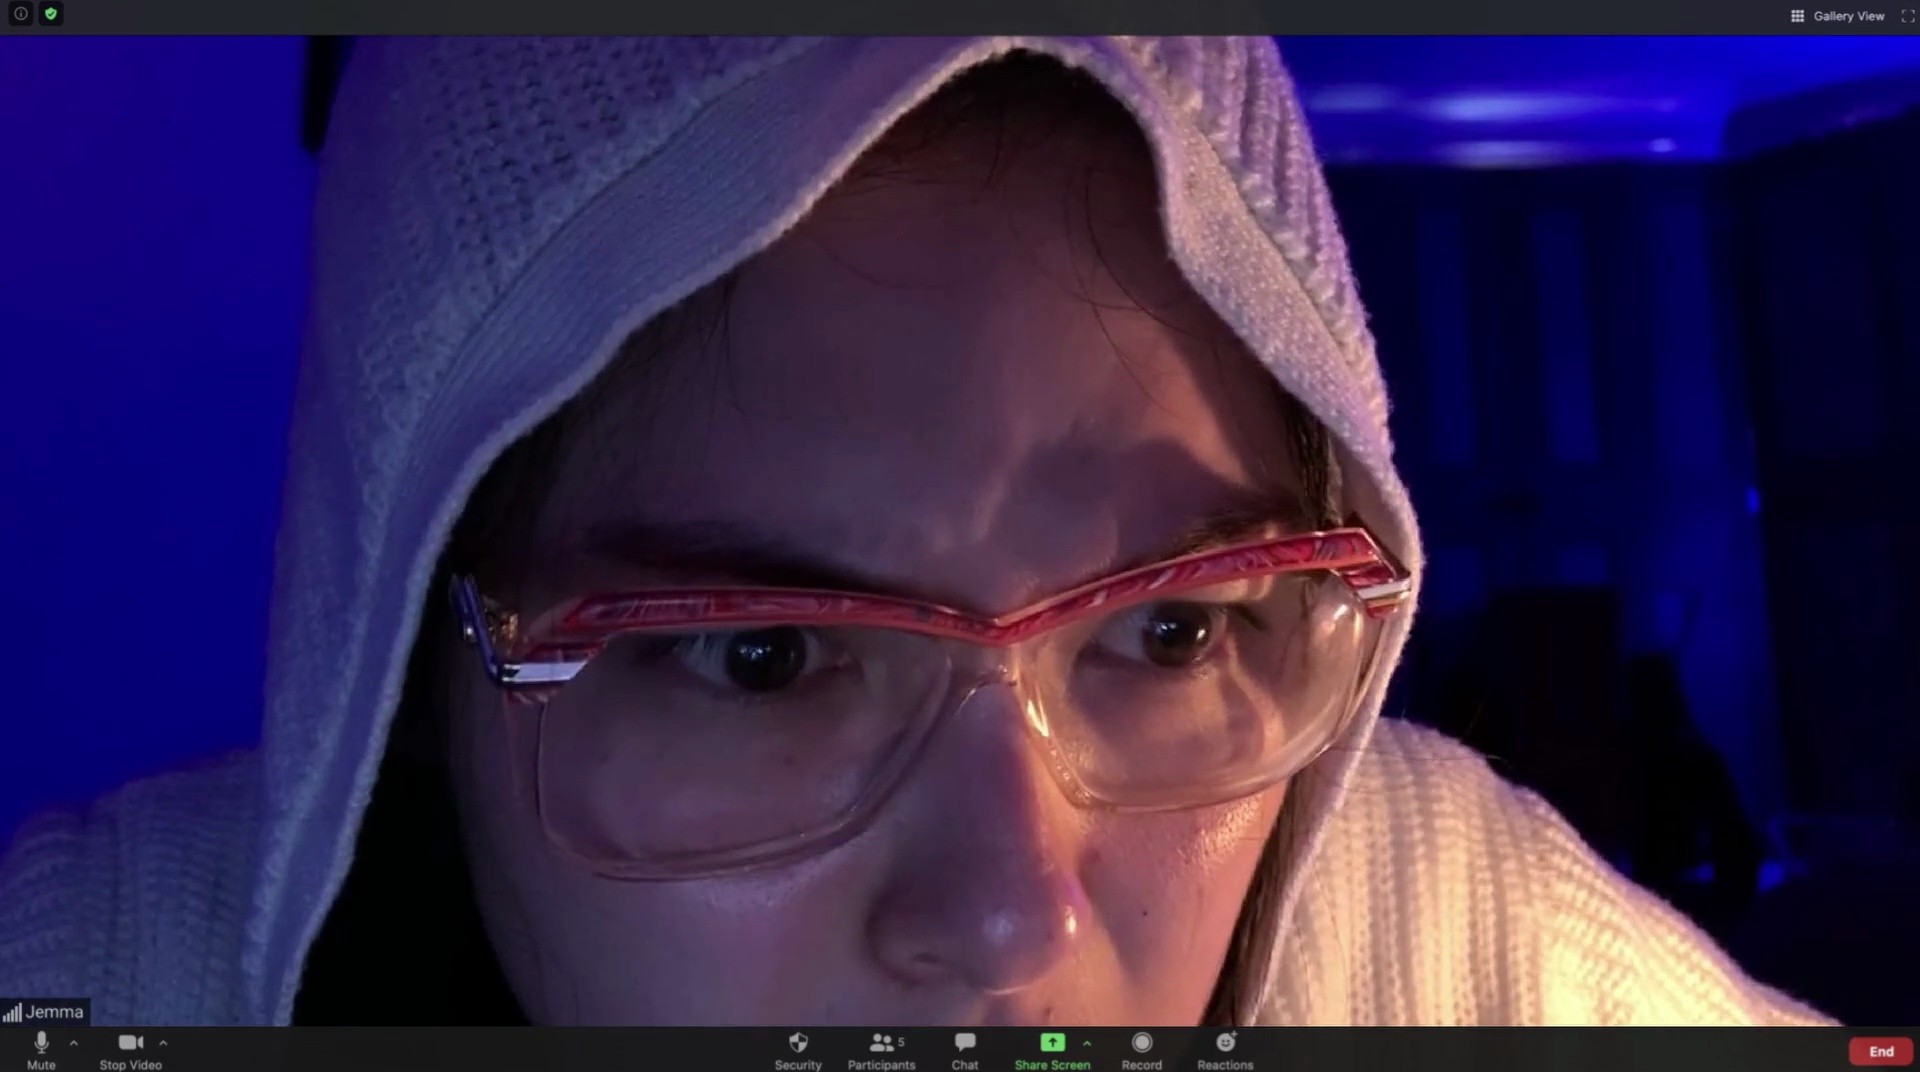Open the Reactions picker
The height and width of the screenshot is (1072, 1920).
point(1225,1050)
